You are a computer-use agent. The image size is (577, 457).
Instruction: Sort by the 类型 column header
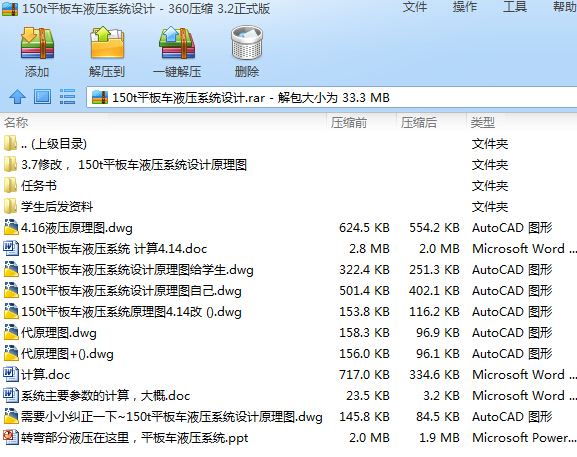point(482,123)
